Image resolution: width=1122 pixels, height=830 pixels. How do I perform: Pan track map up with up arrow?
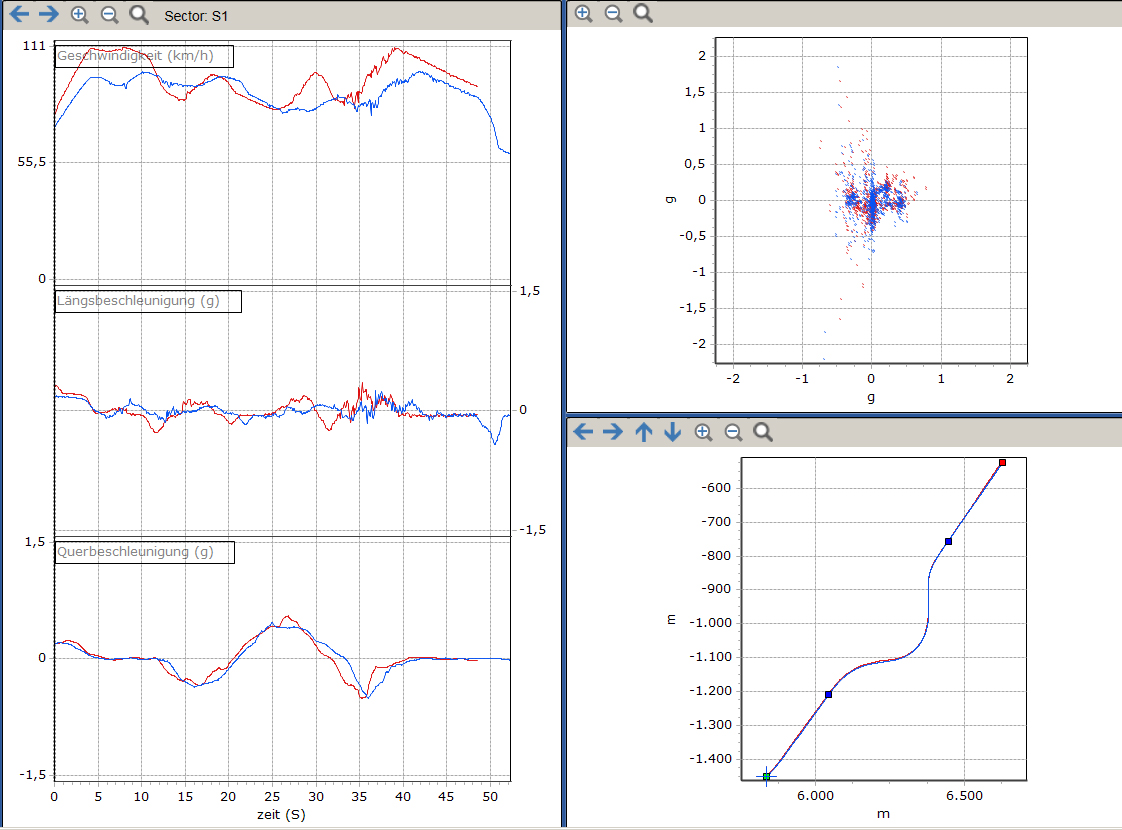[644, 432]
